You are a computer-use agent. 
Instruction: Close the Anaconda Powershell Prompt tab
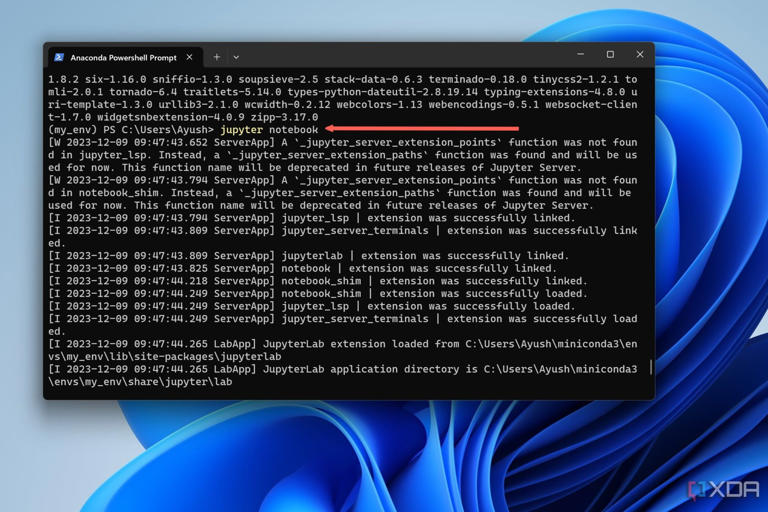[190, 57]
